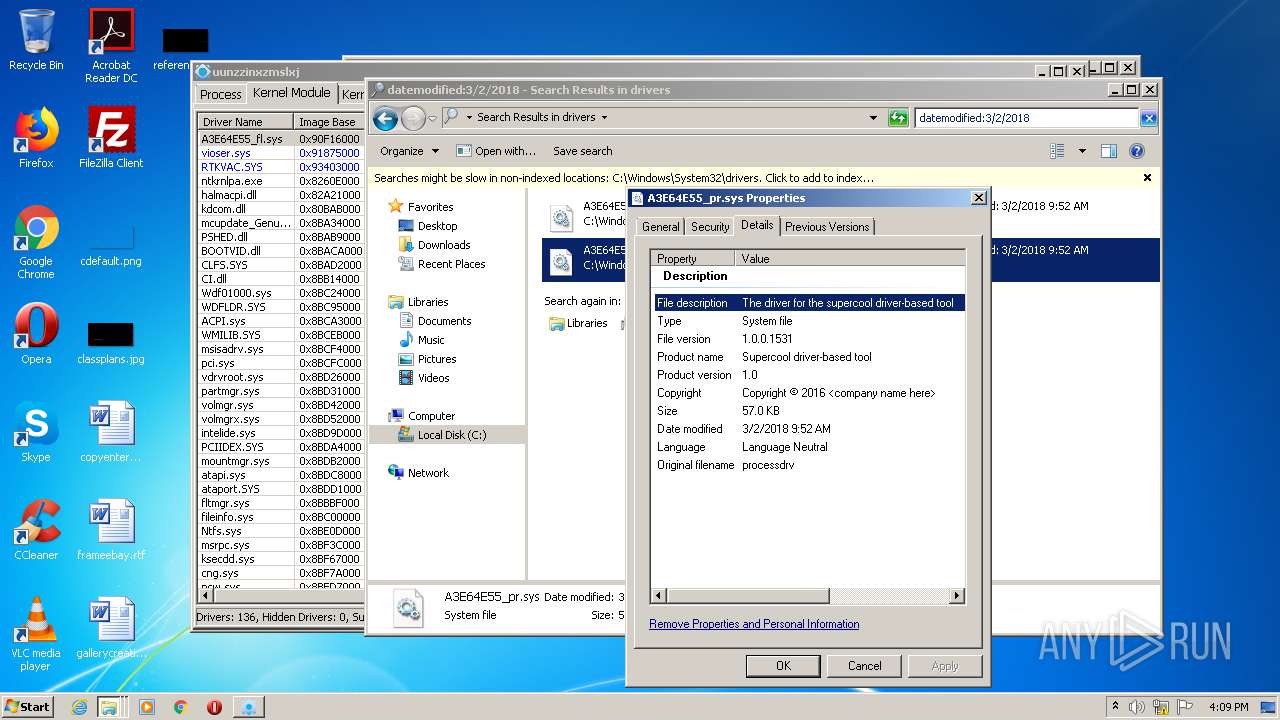1280x720 pixels.
Task: Launch CCleaner desktop shortcut
Action: pos(36,530)
